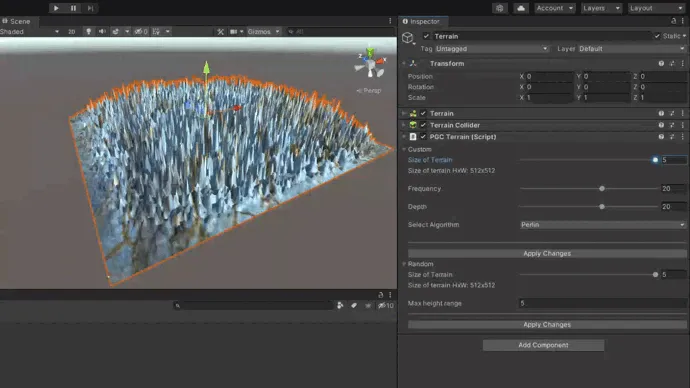Viewport: 690px width, 388px height.
Task: Adjust the Custom Size of Terrain slider
Action: (x=655, y=160)
